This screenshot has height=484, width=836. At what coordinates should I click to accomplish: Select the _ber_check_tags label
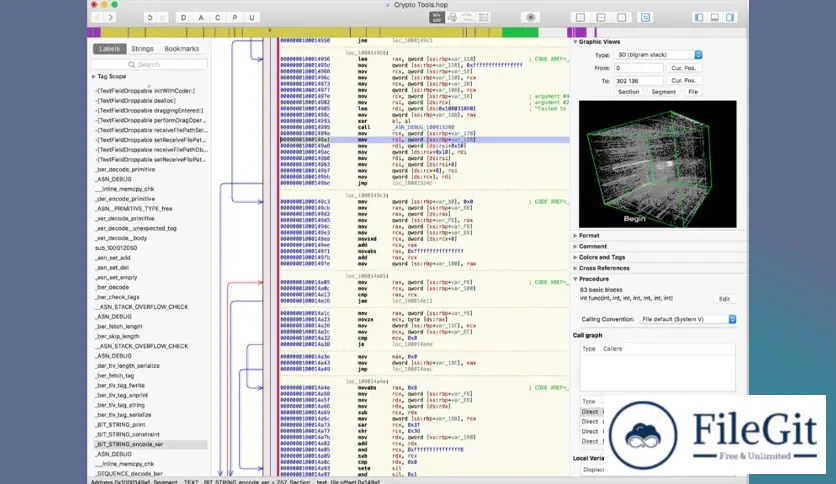[x=117, y=297]
